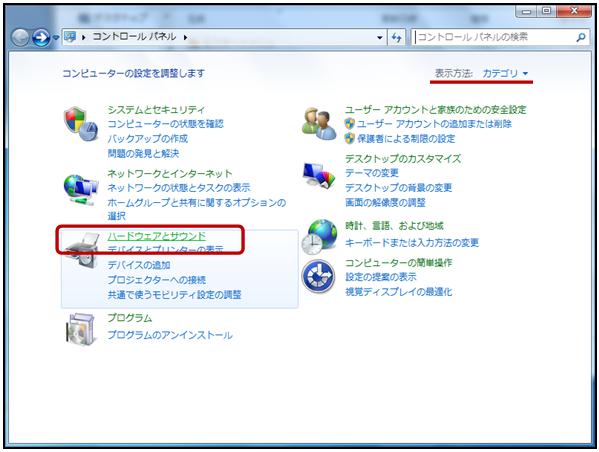Open キーボードまたは入力方法の変更 link
The height and width of the screenshot is (452, 599).
[412, 243]
